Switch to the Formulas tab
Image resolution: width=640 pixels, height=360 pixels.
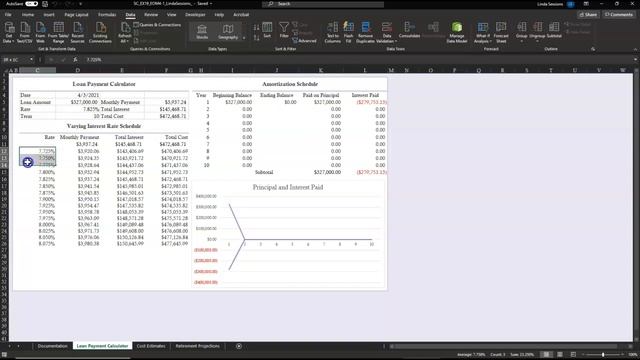pyautogui.click(x=107, y=15)
